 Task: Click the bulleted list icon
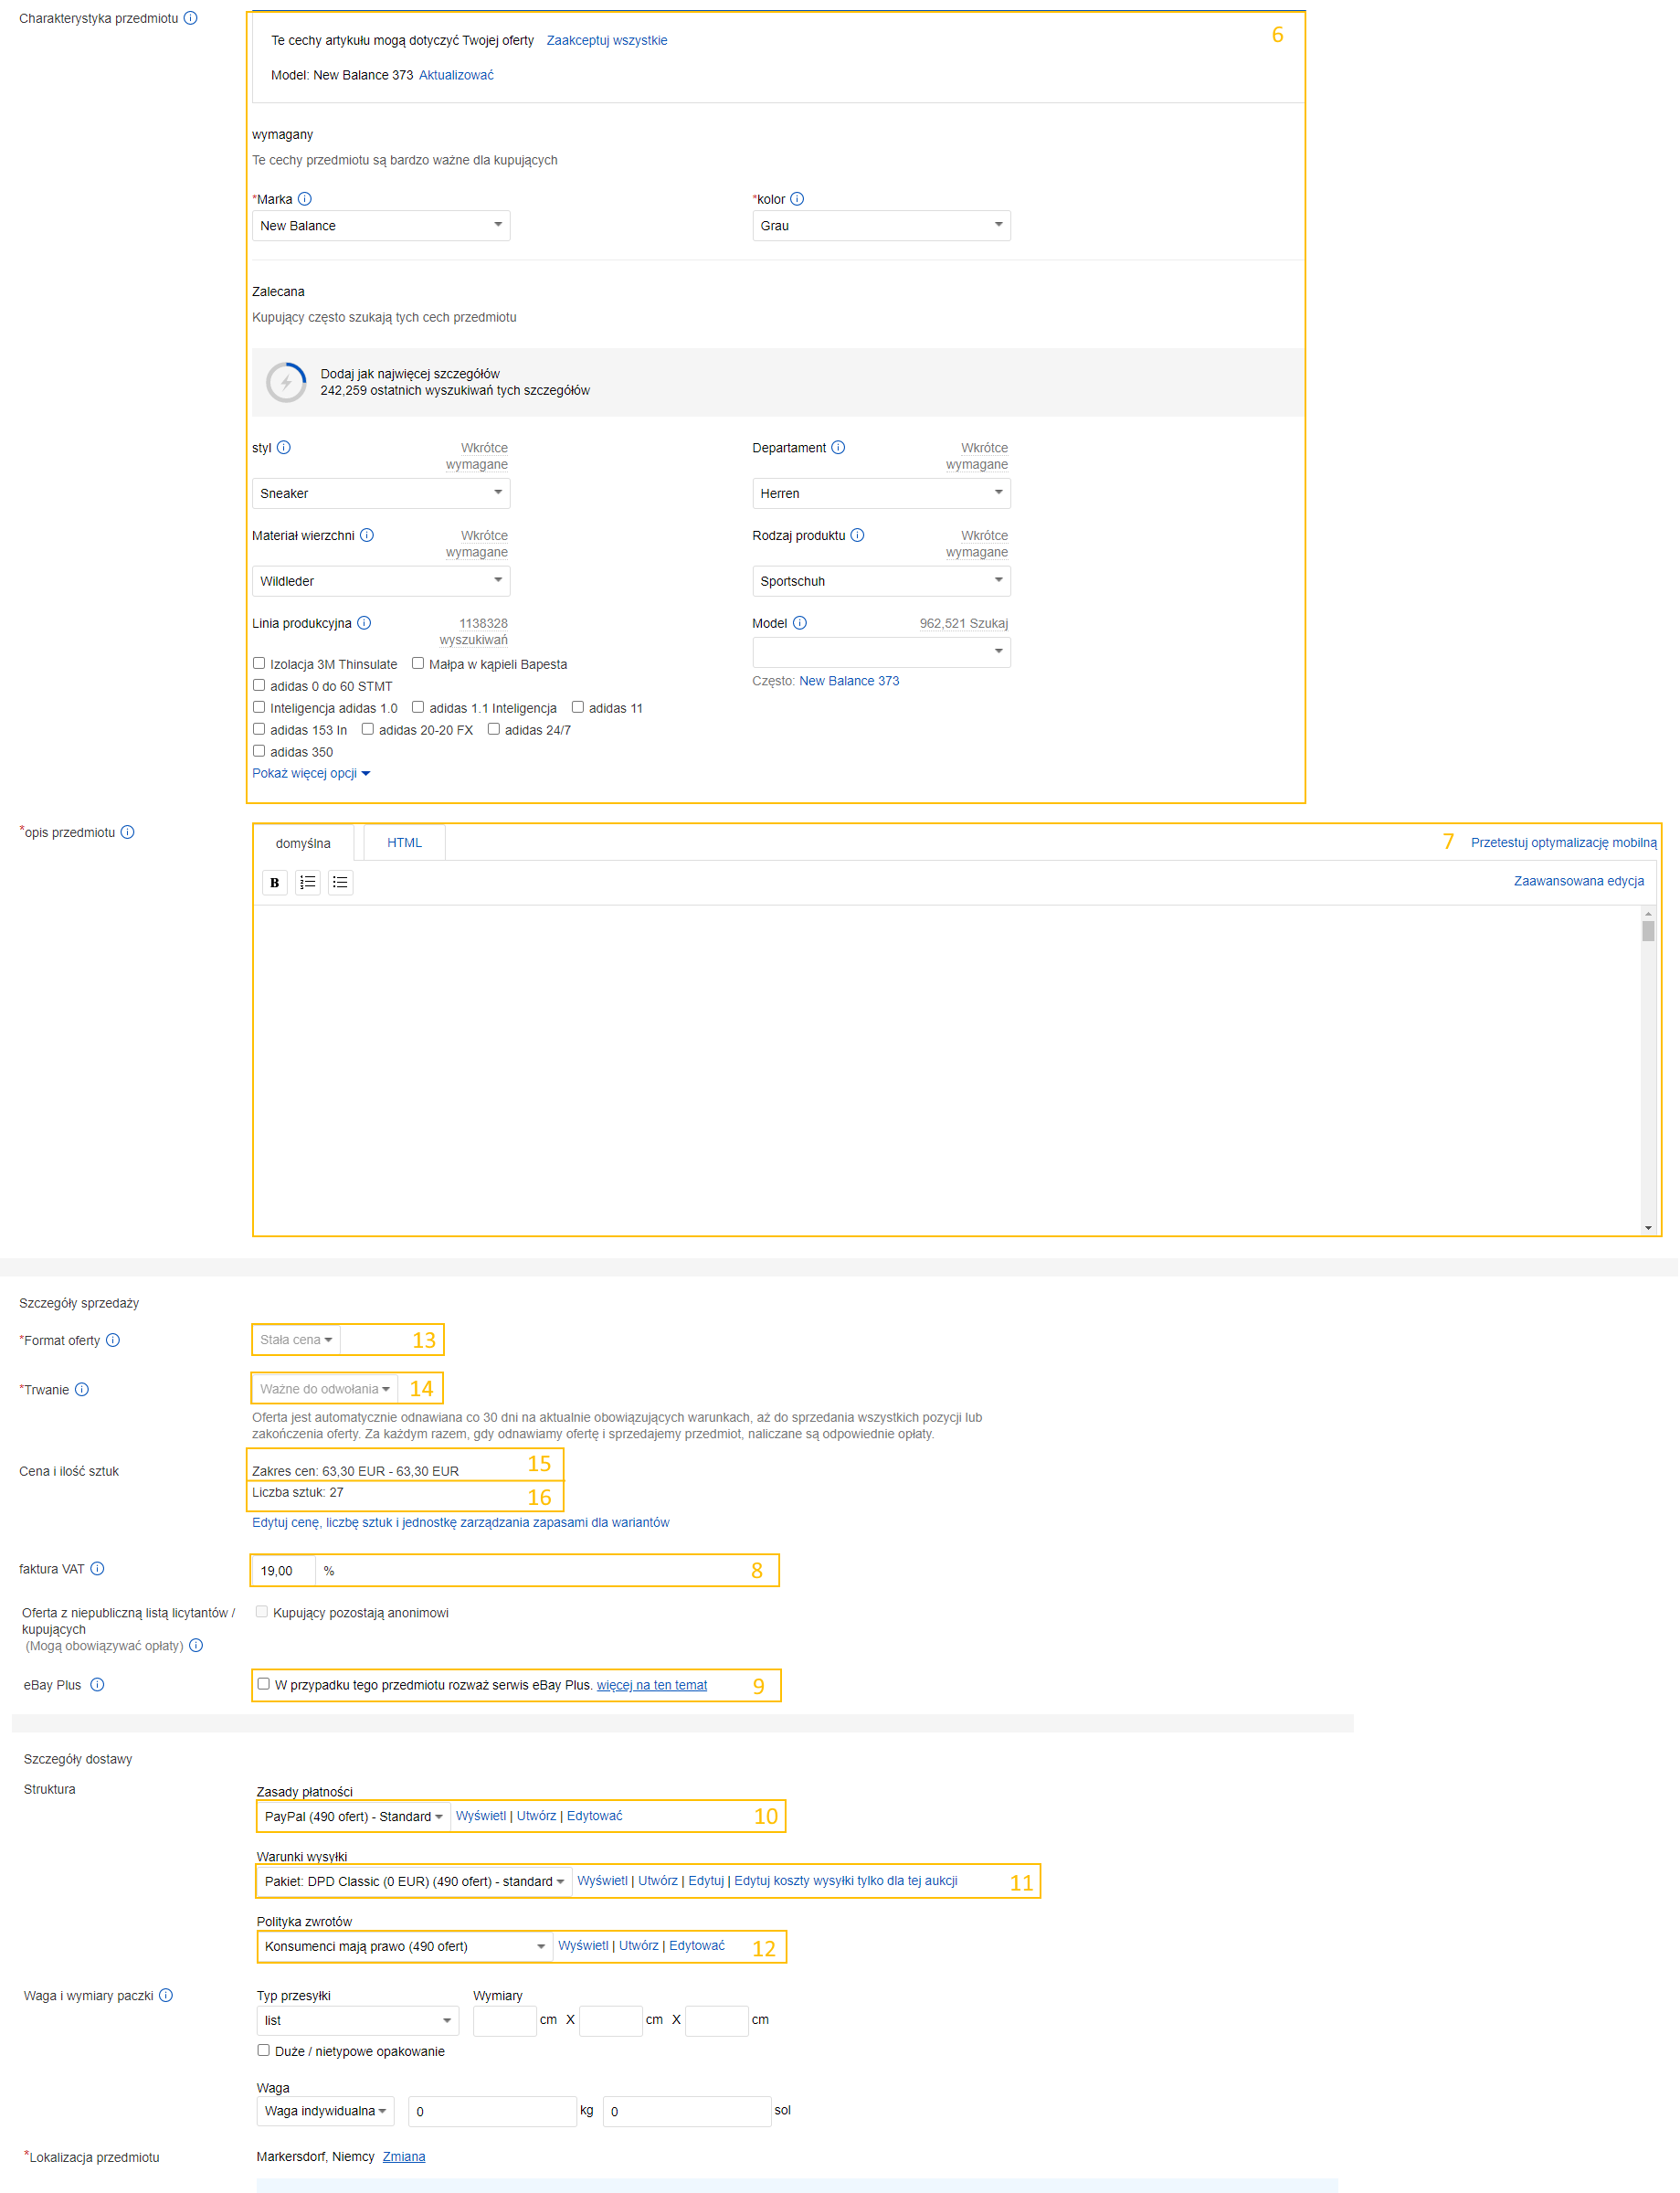[340, 883]
